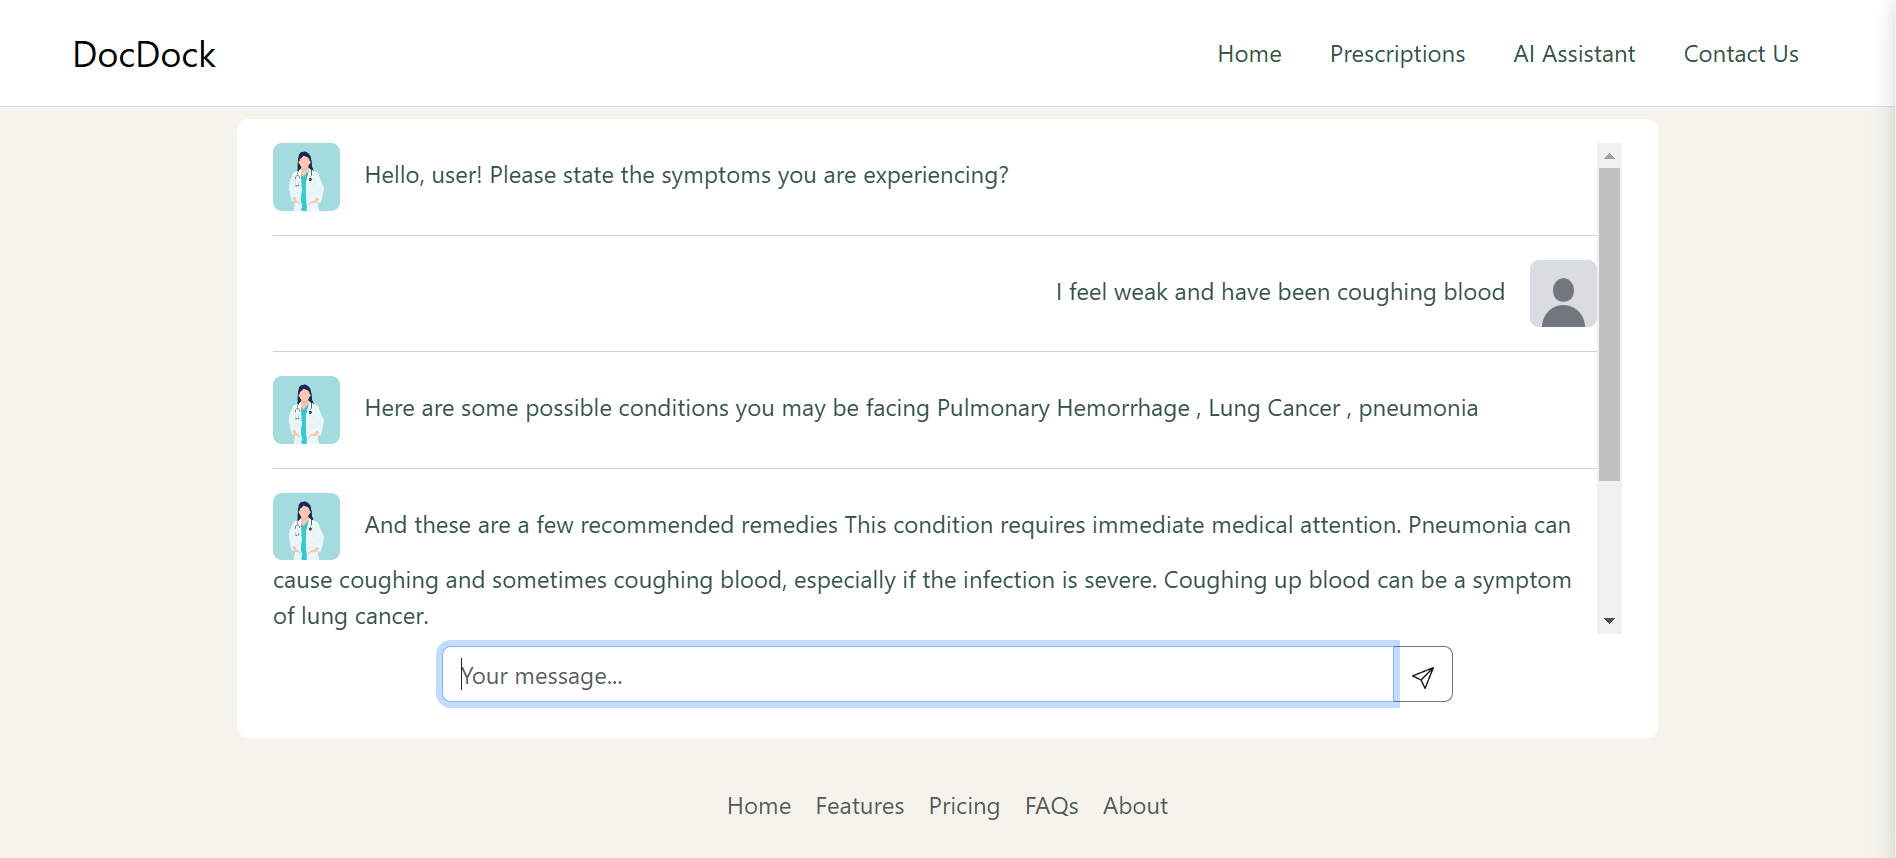The height and width of the screenshot is (858, 1896).
Task: Select Contact Us in the header
Action: pyautogui.click(x=1741, y=54)
